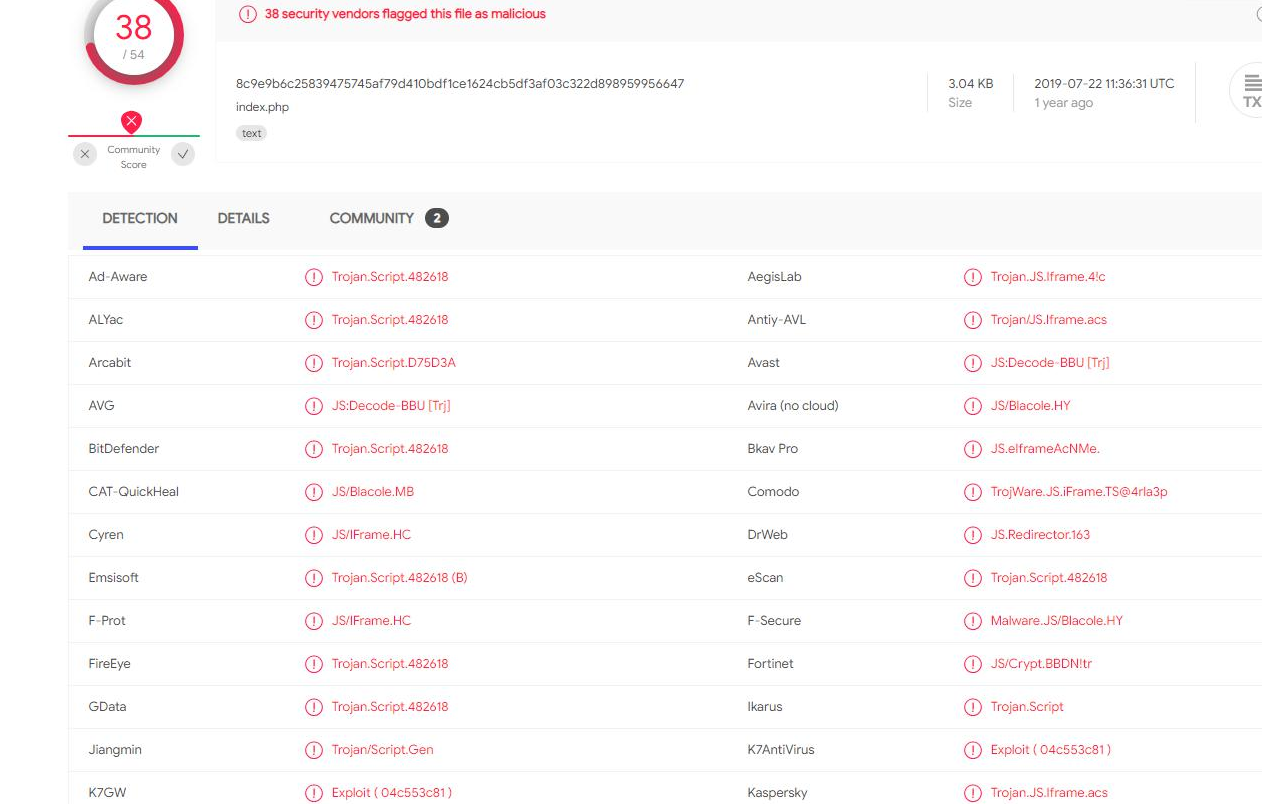Click the FireEye vendor name
The image size is (1262, 804).
tap(110, 664)
